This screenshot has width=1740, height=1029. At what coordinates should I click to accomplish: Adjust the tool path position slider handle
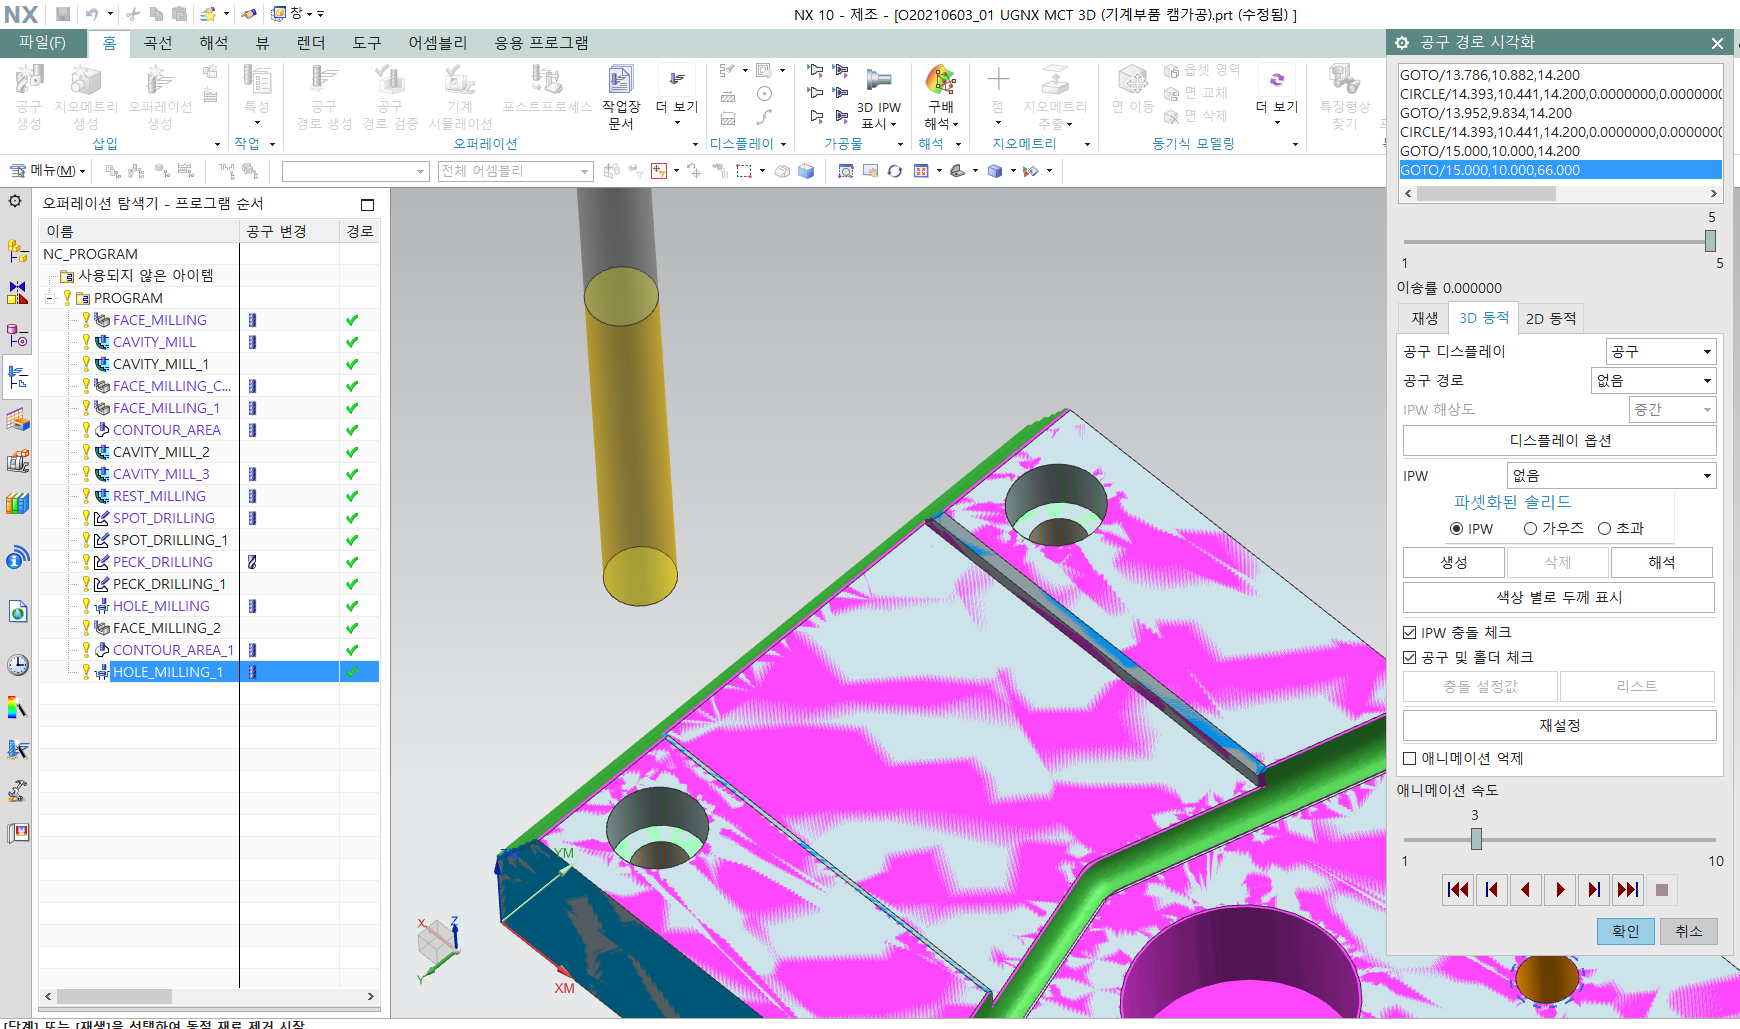tap(1710, 241)
